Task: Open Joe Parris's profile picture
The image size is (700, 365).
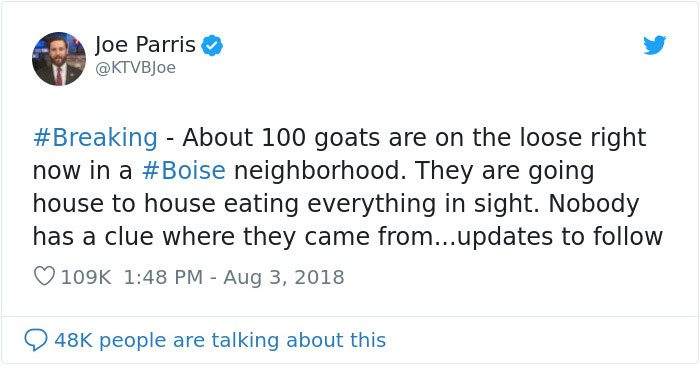Action: [59, 58]
